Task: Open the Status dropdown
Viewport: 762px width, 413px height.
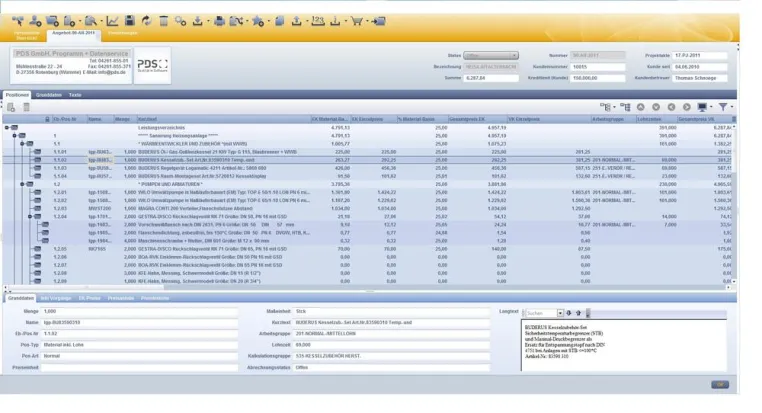Action: point(491,55)
